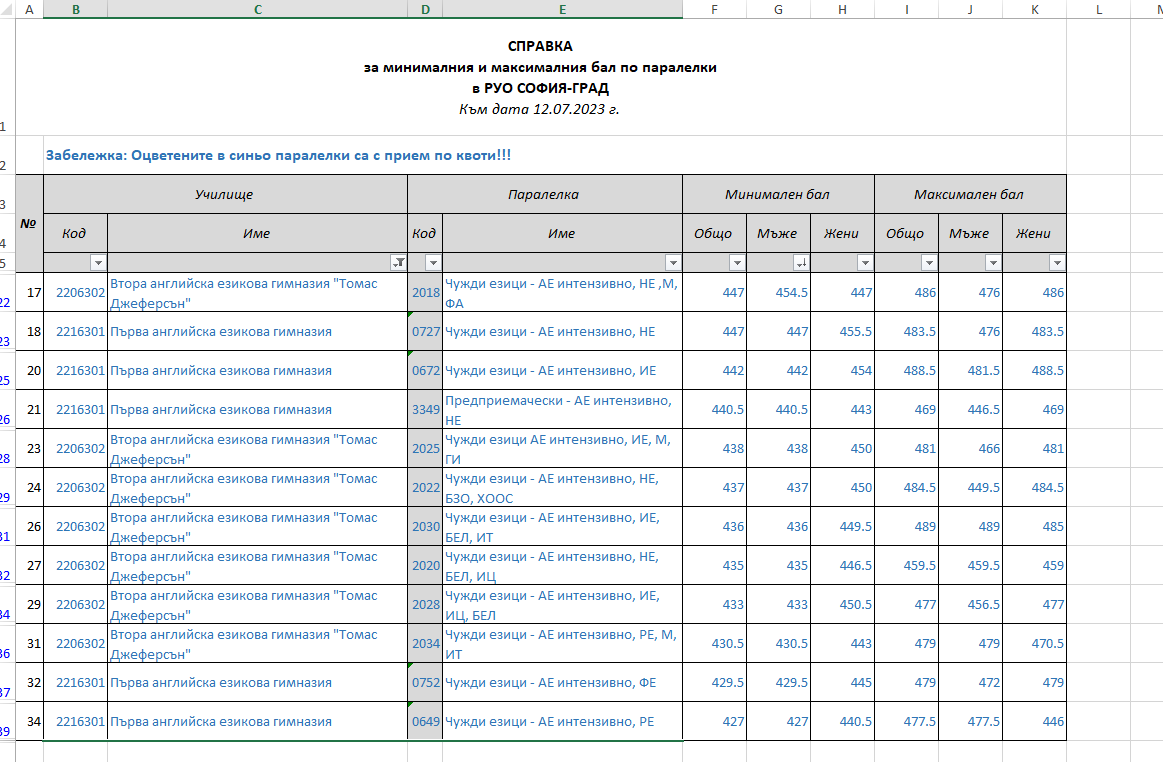Open the active filter on school Име column
The height and width of the screenshot is (762, 1163).
point(398,263)
